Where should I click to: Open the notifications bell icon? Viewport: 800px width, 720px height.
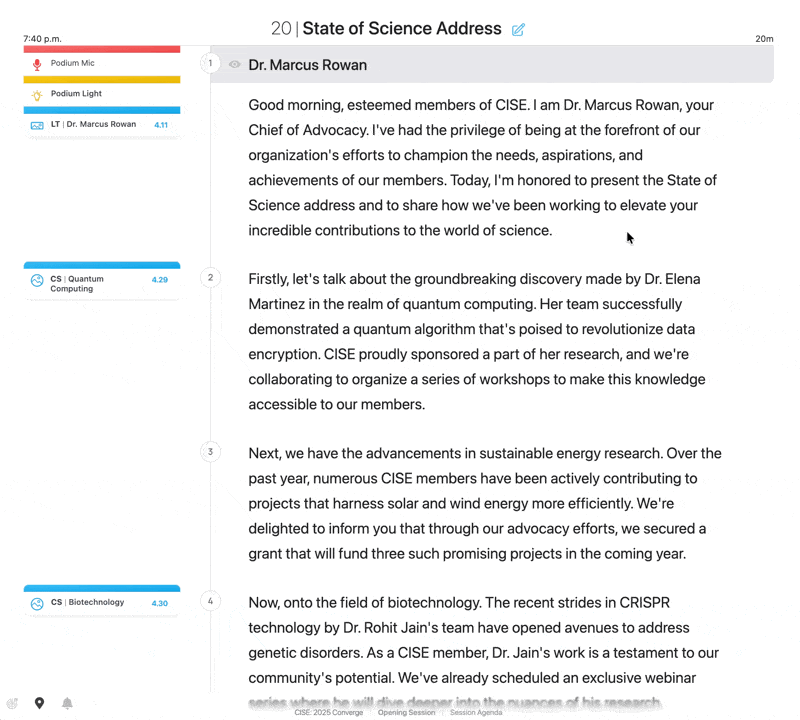pyautogui.click(x=67, y=703)
